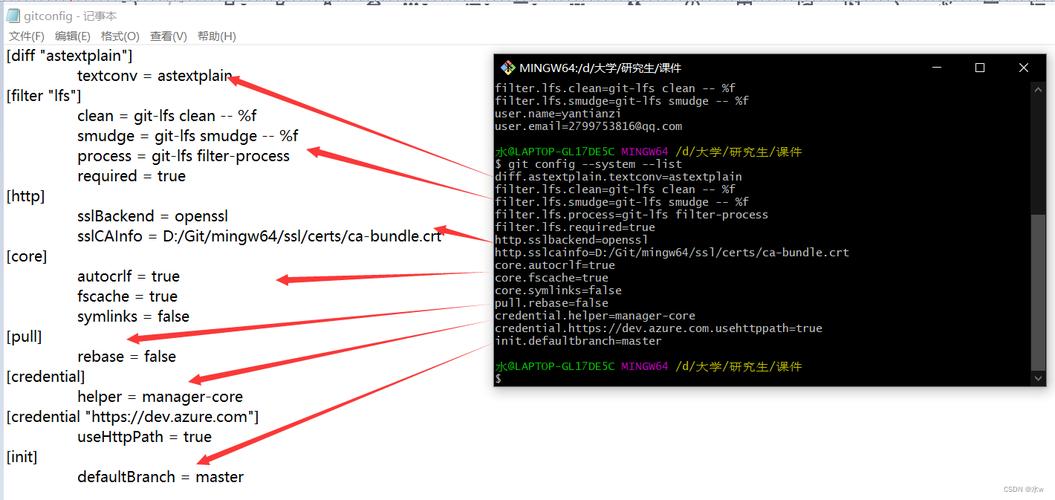Image resolution: width=1055 pixels, height=500 pixels.
Task: Click 'http.sslbackend=openssl' in terminal
Action: 571,240
